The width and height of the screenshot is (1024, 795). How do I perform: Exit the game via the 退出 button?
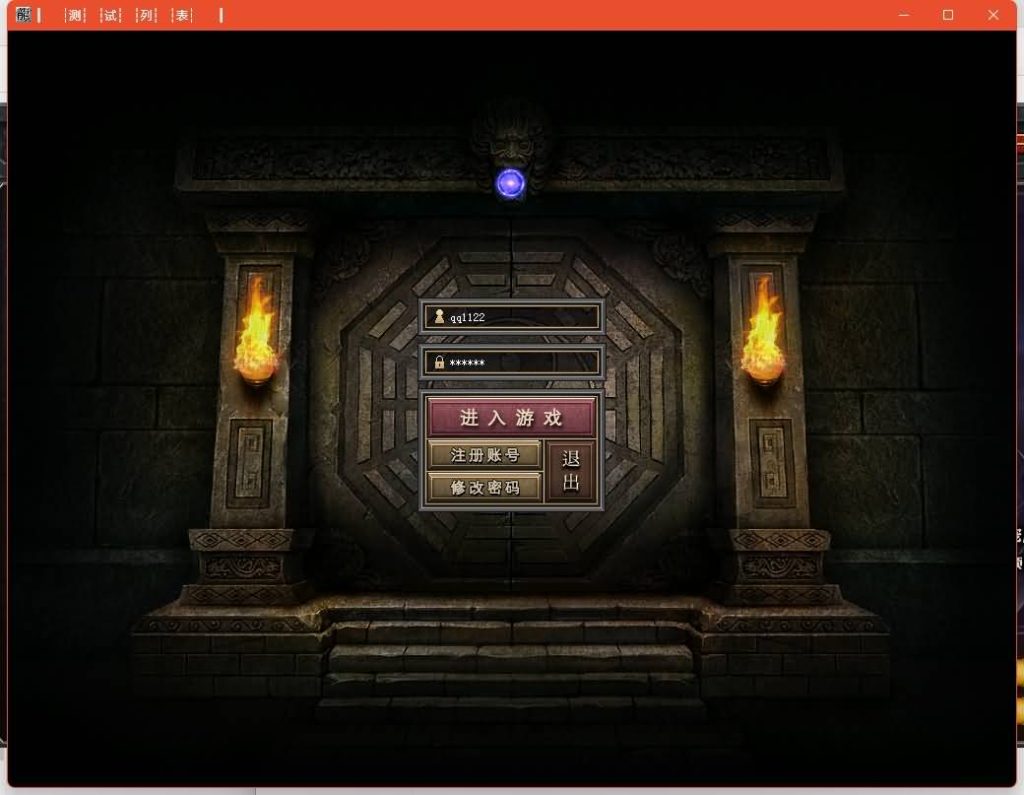point(572,471)
